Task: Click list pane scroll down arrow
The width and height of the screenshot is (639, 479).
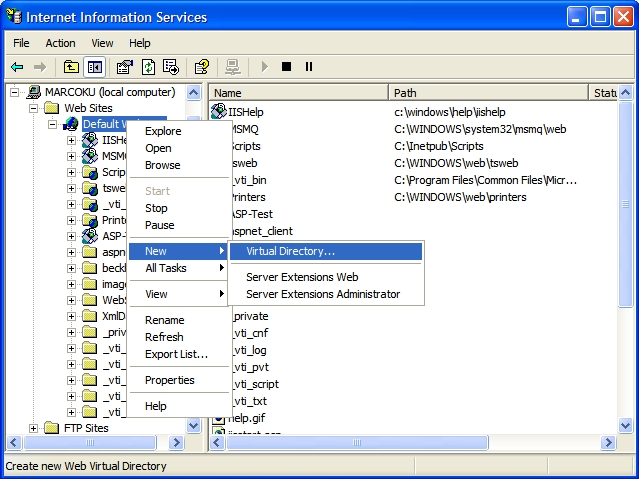Action: click(x=625, y=426)
